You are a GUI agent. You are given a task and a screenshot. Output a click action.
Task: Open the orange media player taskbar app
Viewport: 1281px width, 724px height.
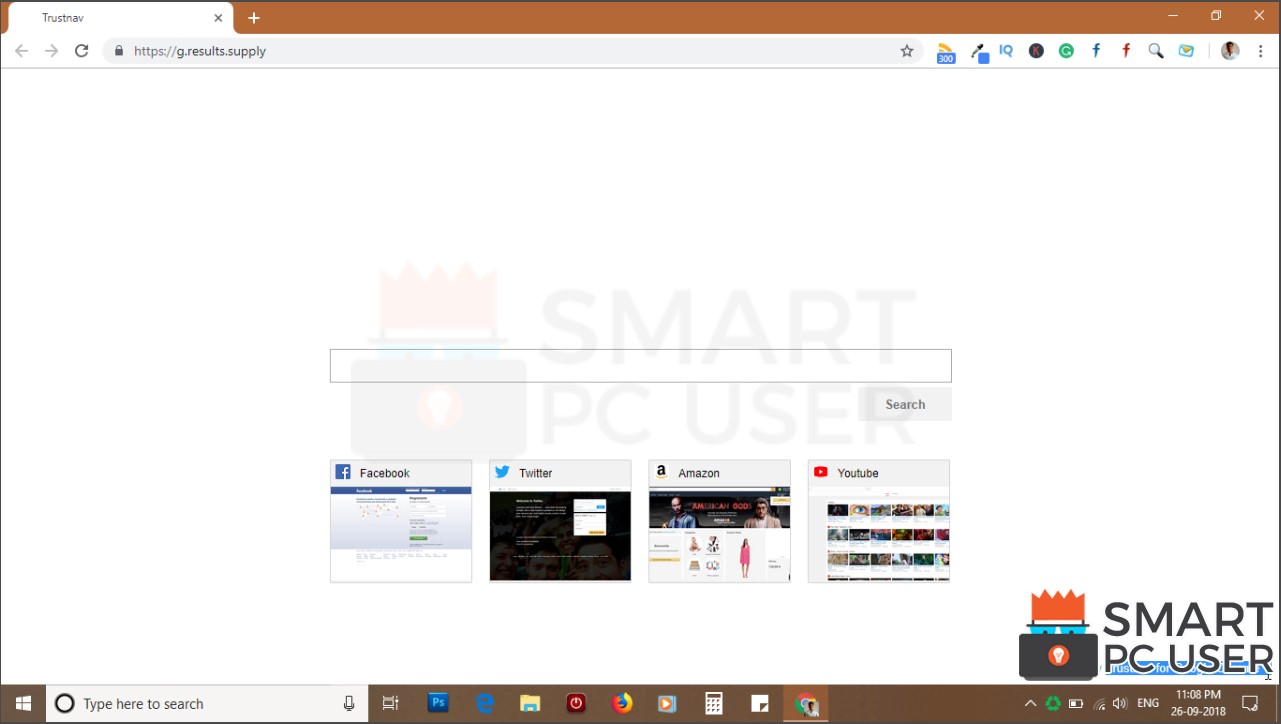[x=667, y=703]
